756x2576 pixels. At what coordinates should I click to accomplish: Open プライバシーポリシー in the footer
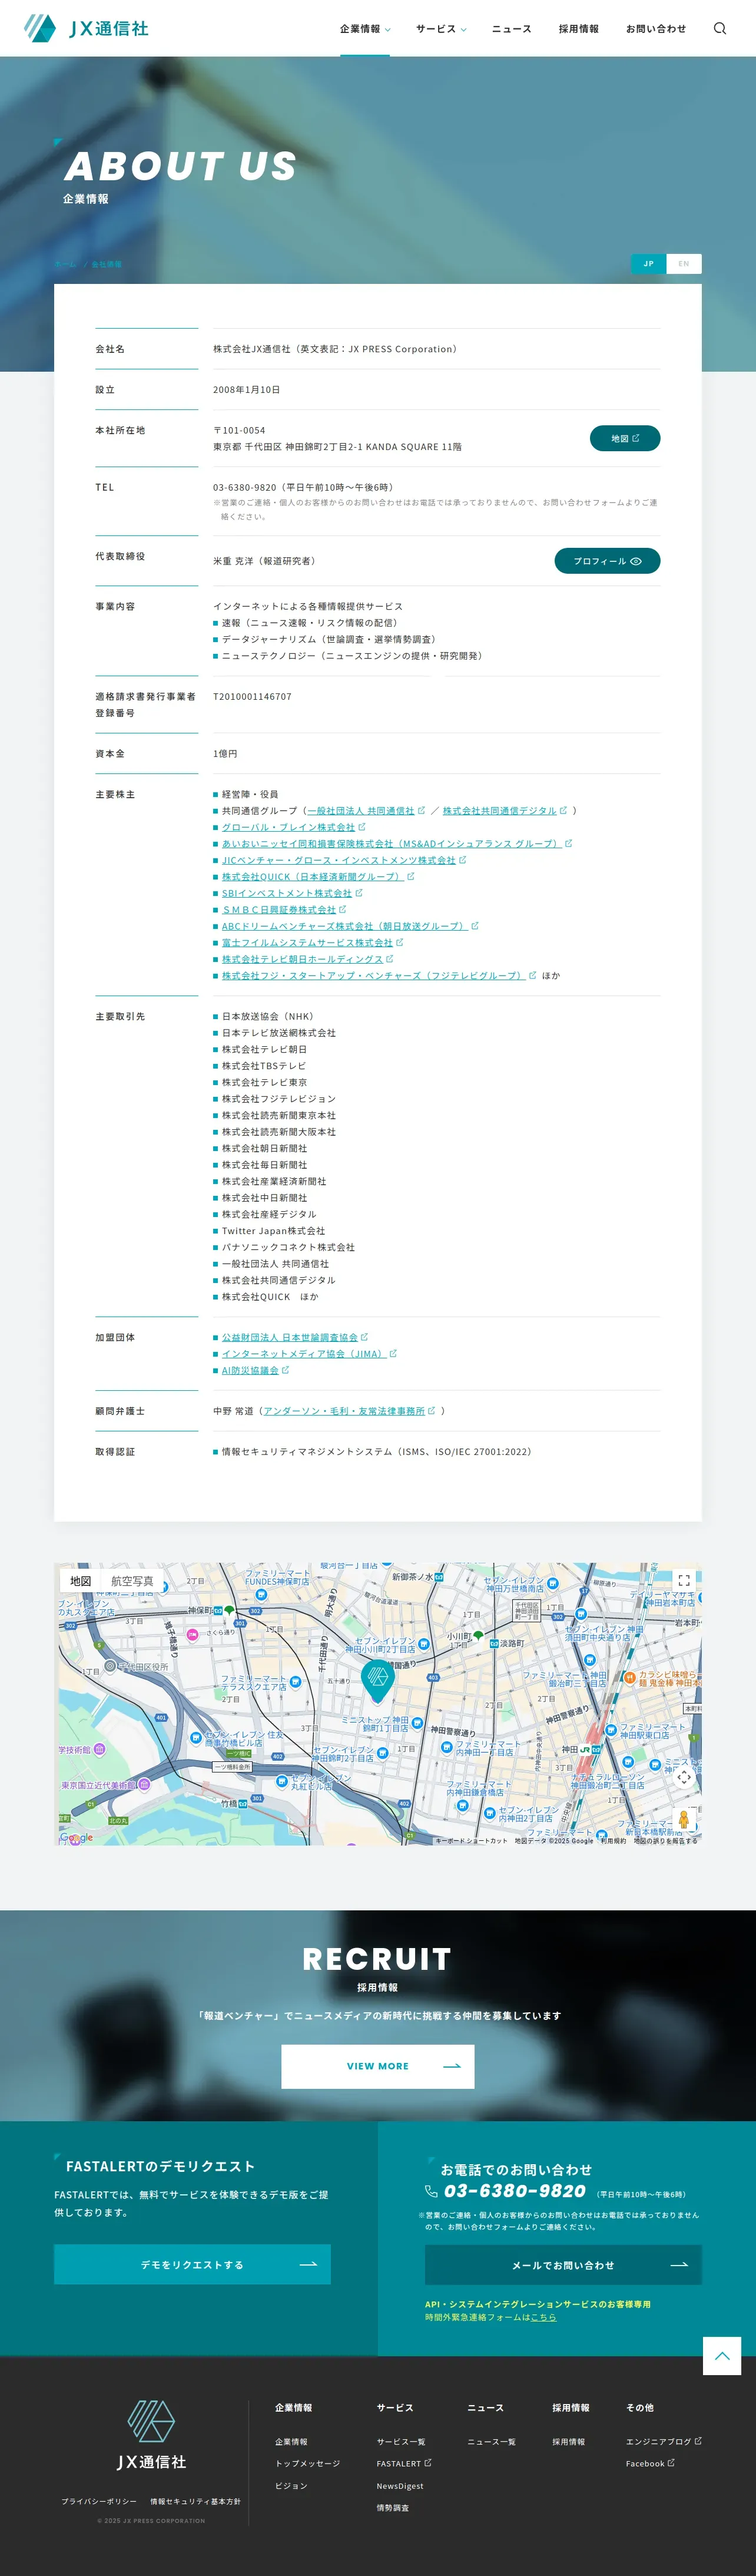coord(99,2501)
